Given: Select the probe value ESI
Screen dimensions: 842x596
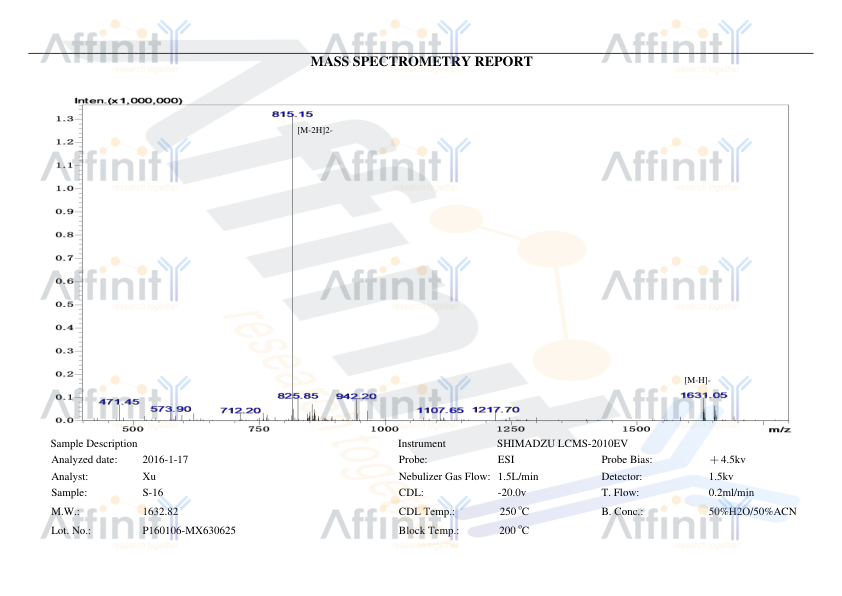Looking at the screenshot, I should 506,460.
